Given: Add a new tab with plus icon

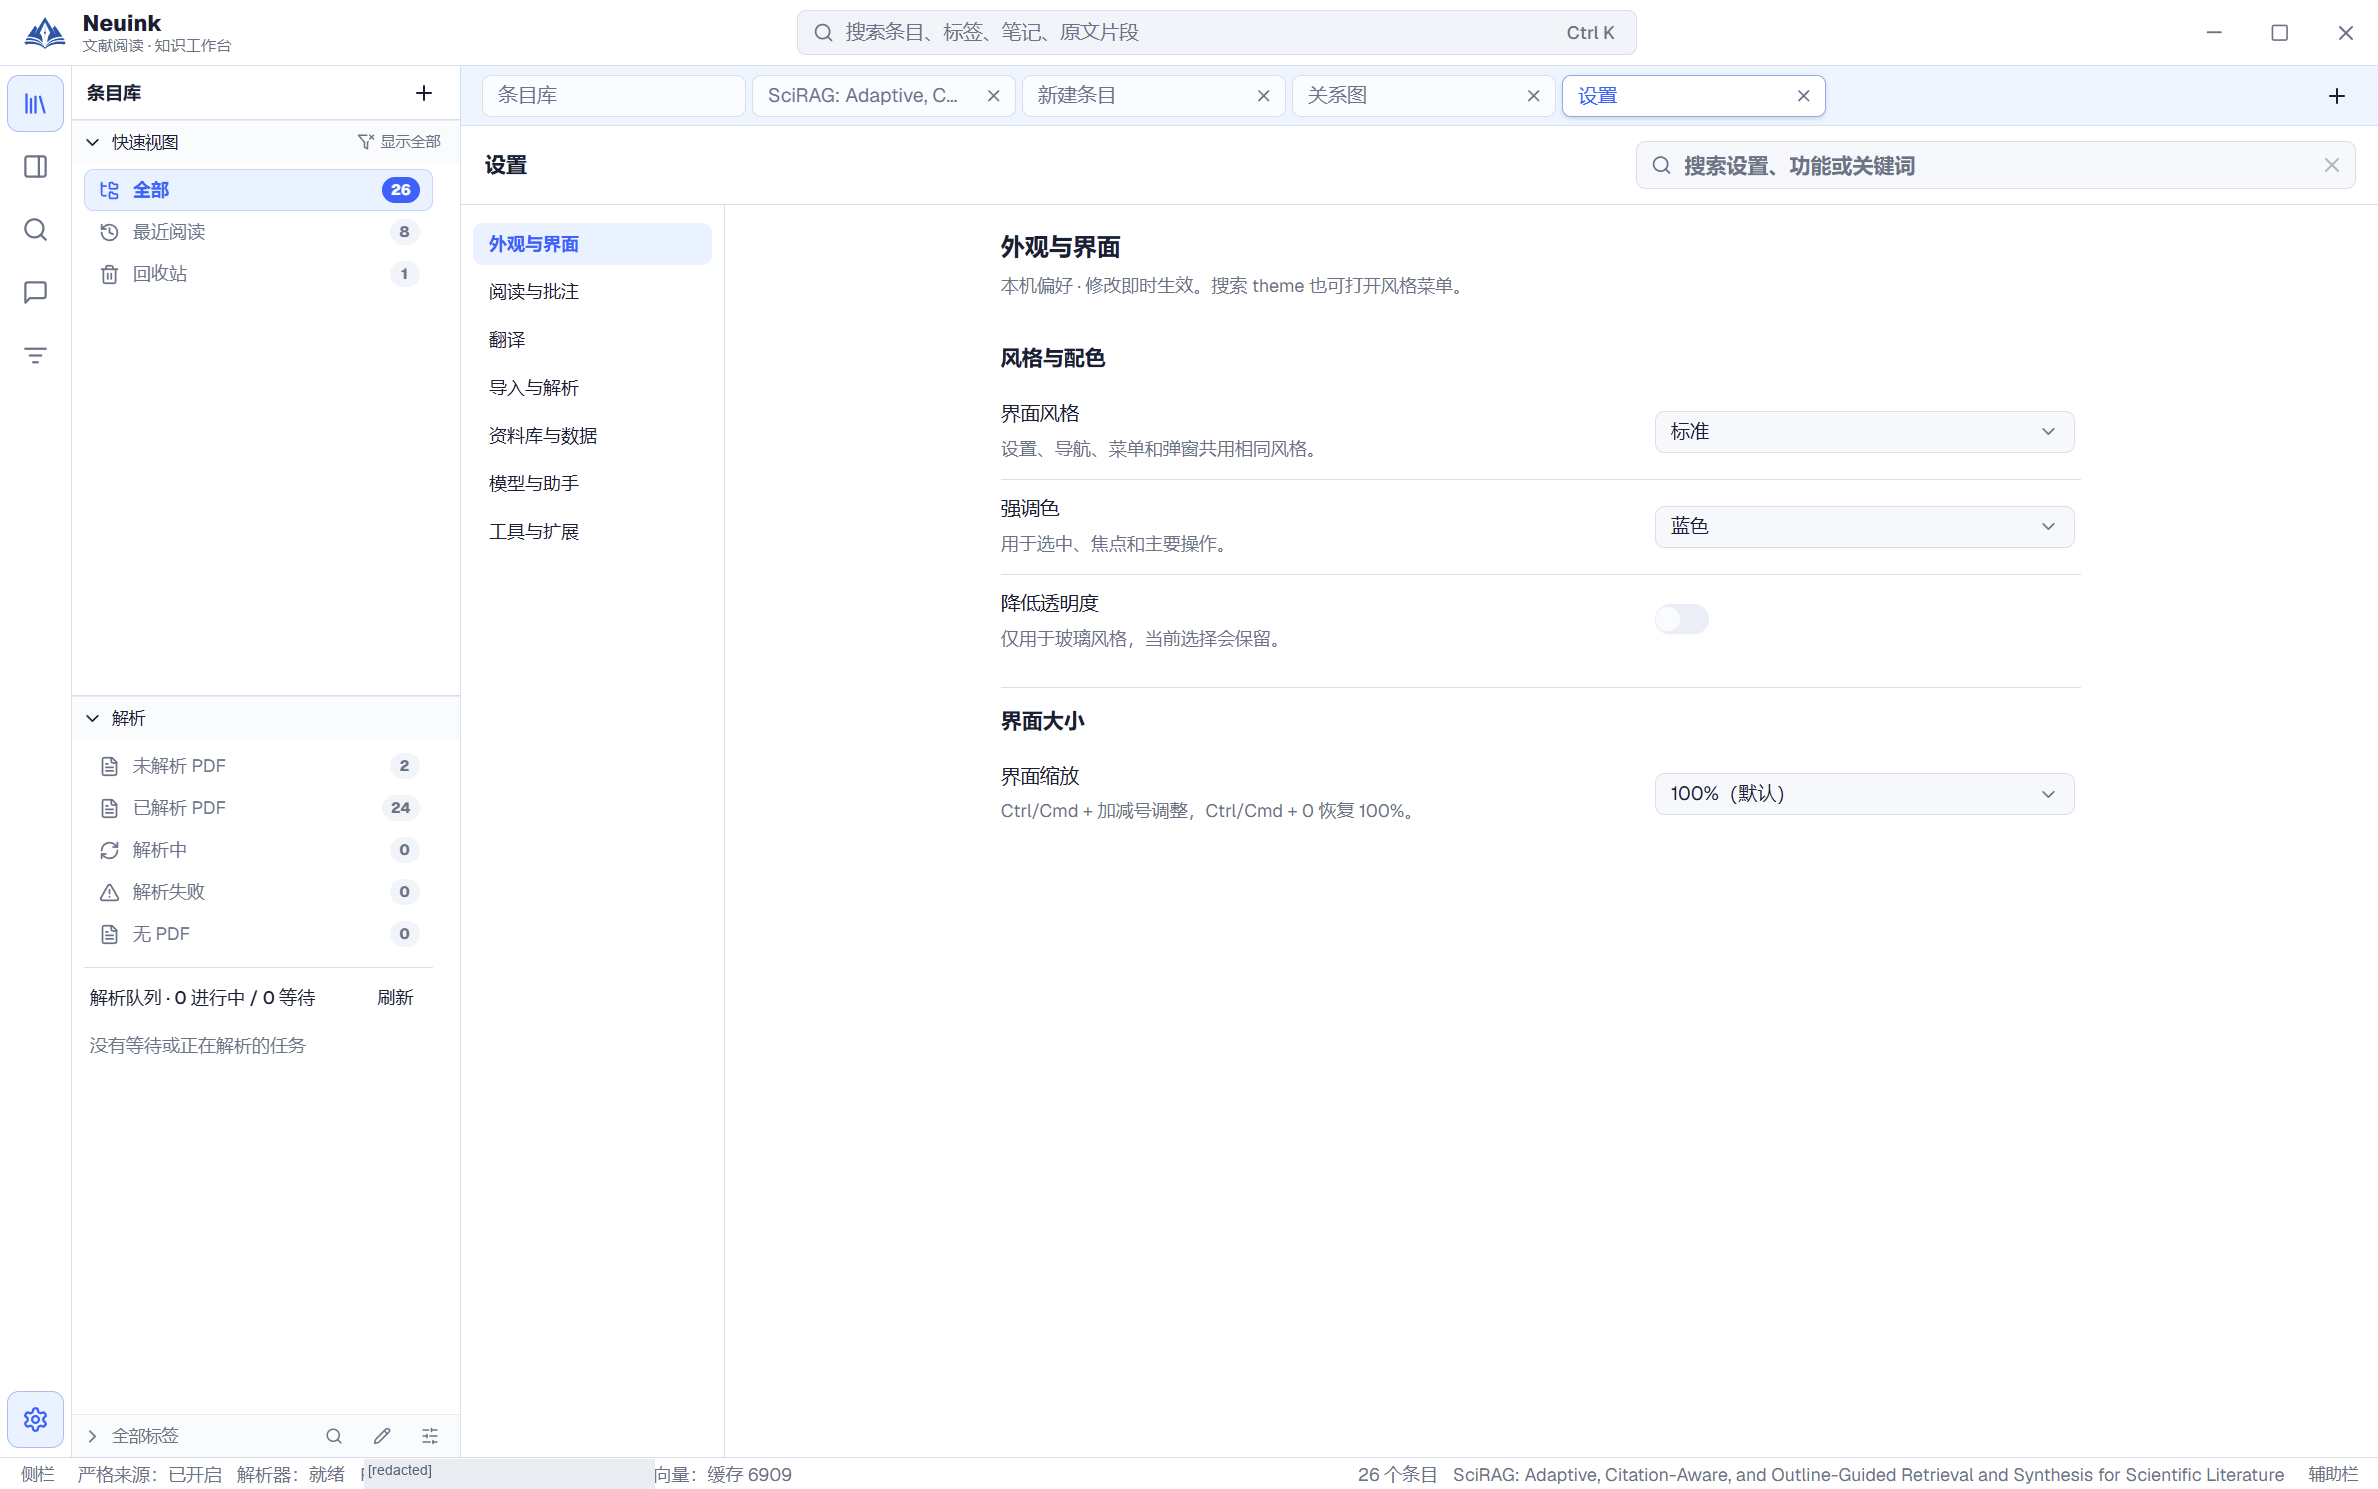Looking at the screenshot, I should (2337, 96).
